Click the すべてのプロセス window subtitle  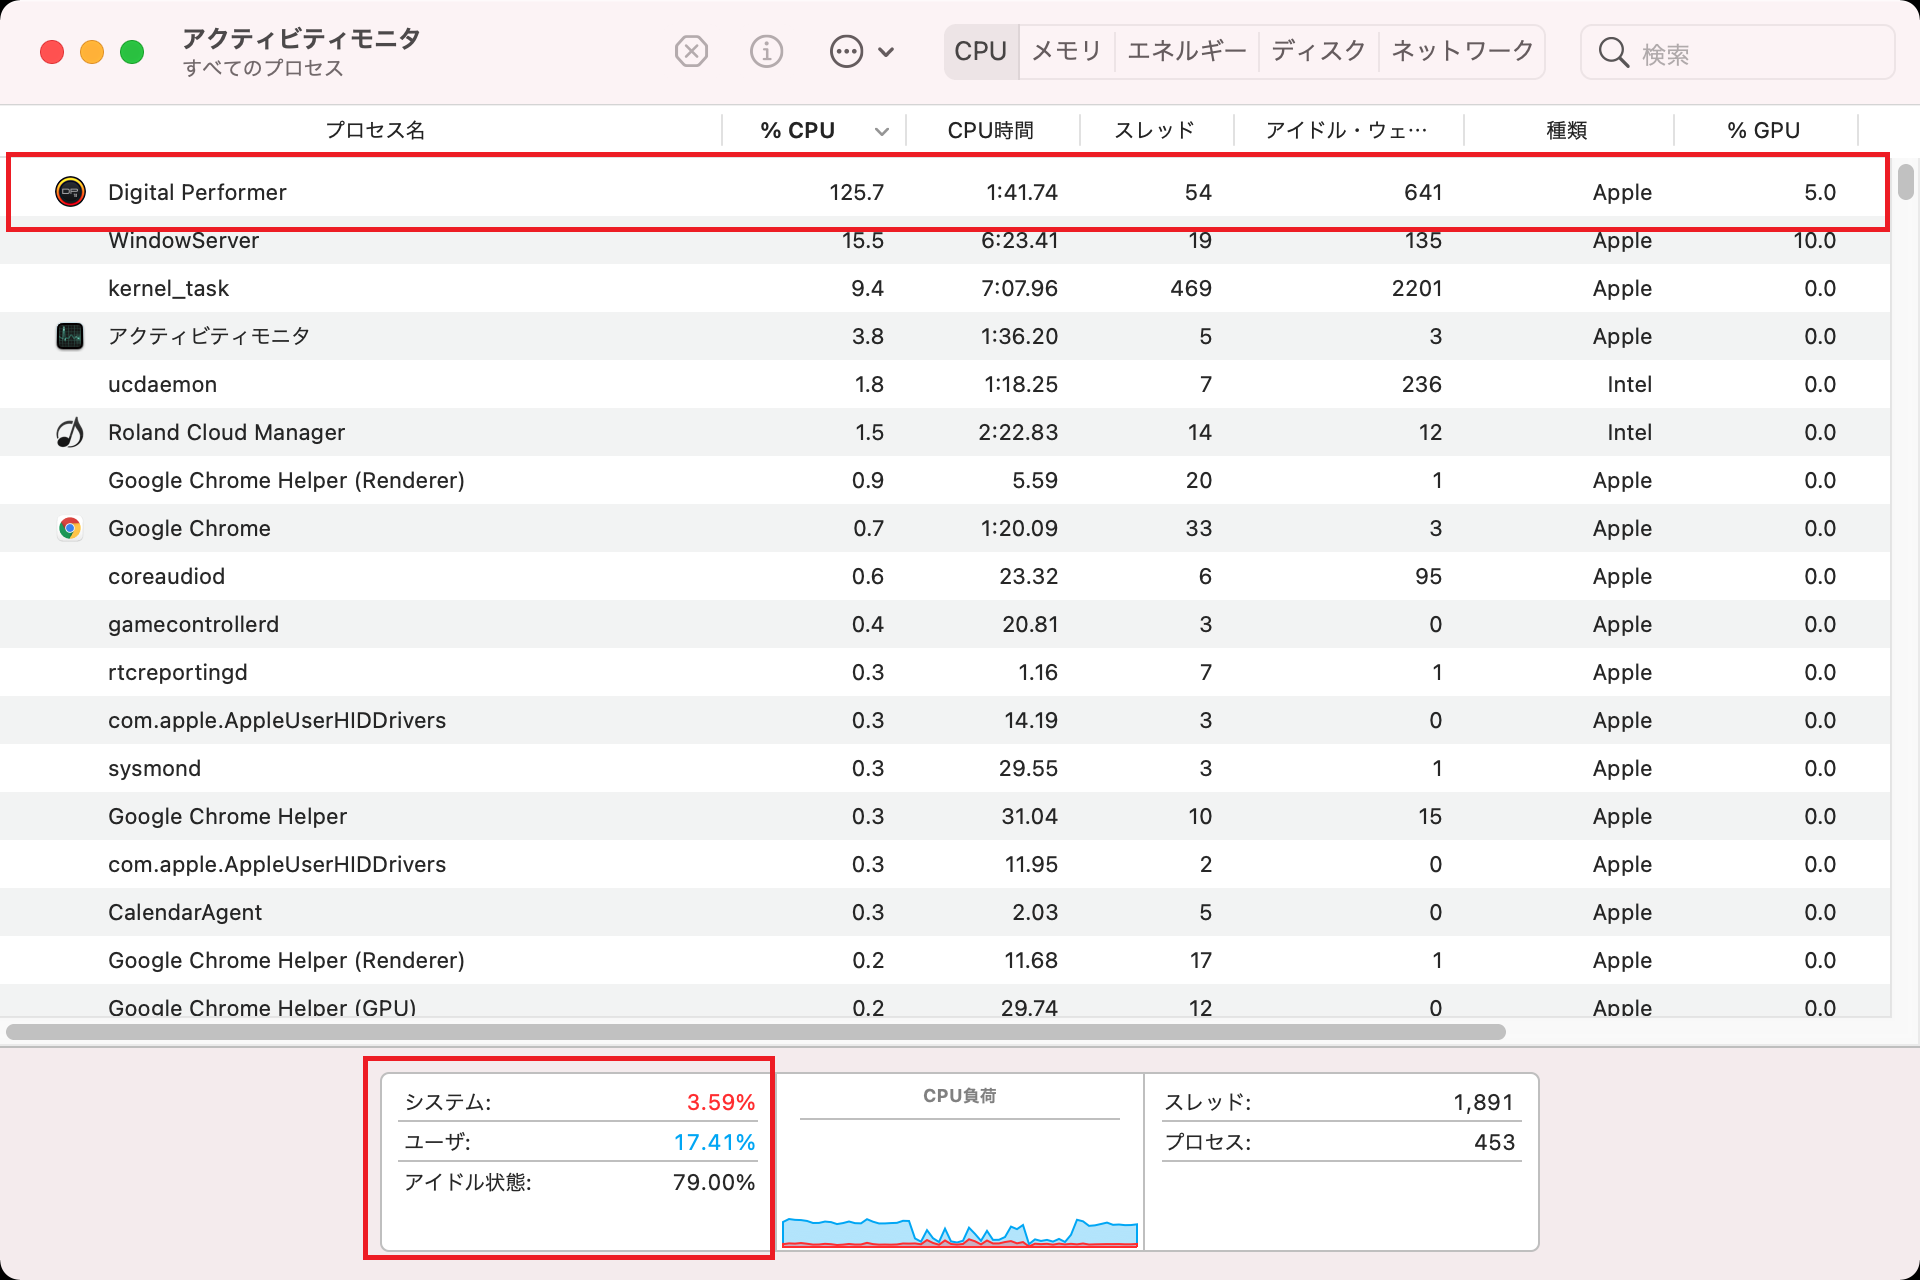point(264,69)
